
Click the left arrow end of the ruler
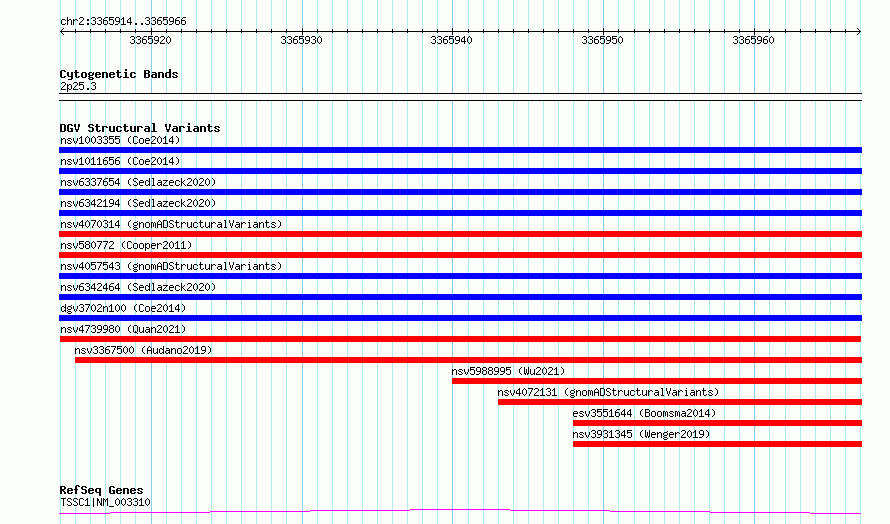tap(62, 31)
